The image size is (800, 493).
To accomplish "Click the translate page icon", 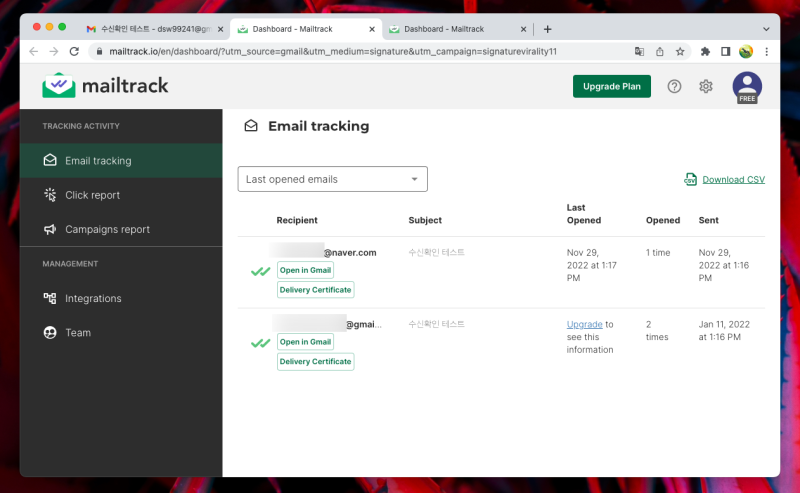I will point(639,52).
